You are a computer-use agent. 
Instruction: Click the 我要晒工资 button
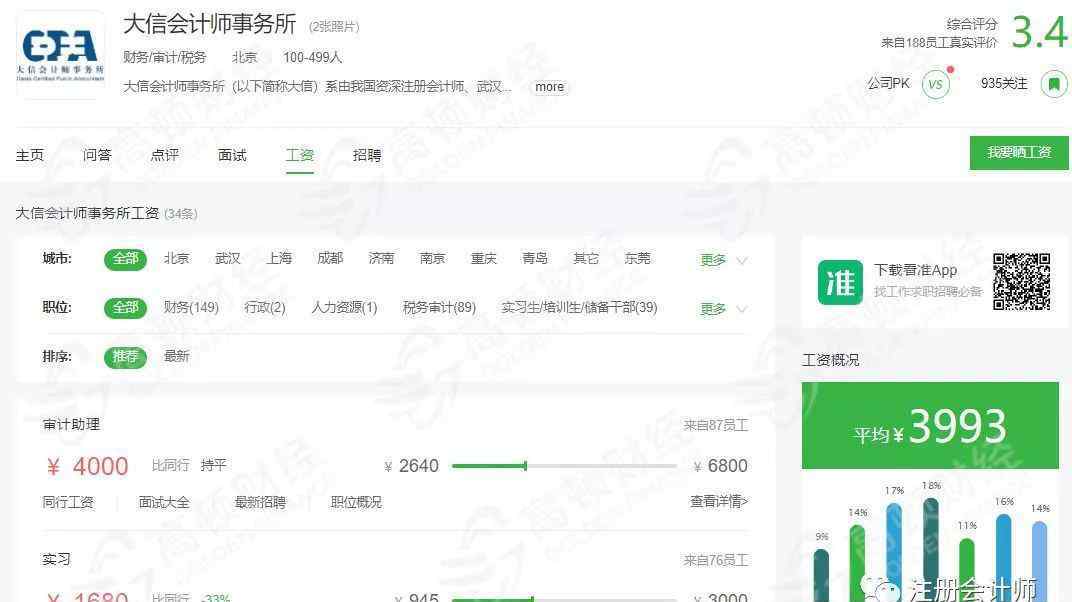pos(1019,152)
